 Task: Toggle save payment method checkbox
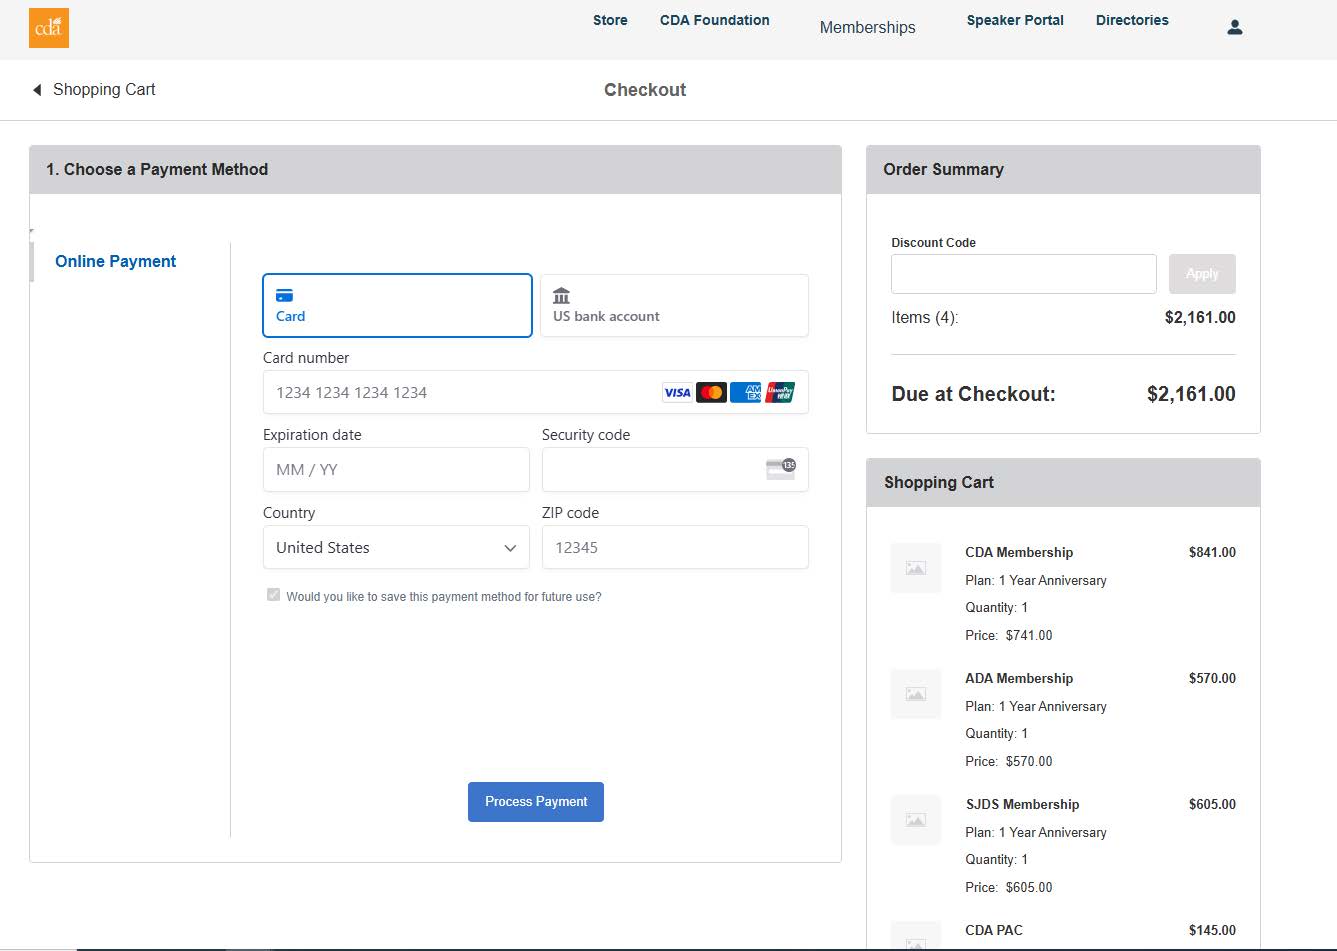(273, 595)
